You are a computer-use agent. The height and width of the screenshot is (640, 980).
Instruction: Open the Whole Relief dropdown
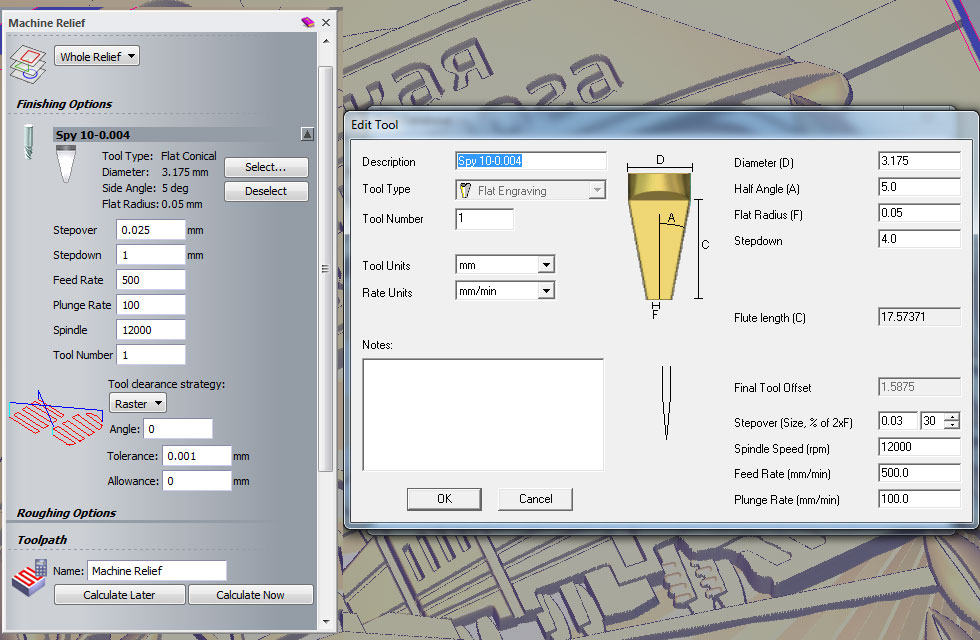(97, 57)
